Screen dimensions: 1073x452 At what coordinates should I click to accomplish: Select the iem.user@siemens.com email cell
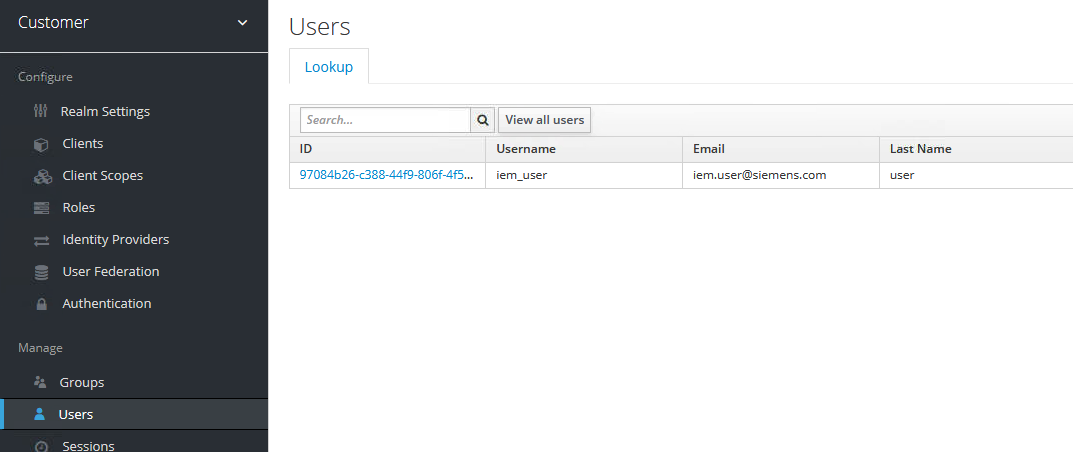point(760,175)
